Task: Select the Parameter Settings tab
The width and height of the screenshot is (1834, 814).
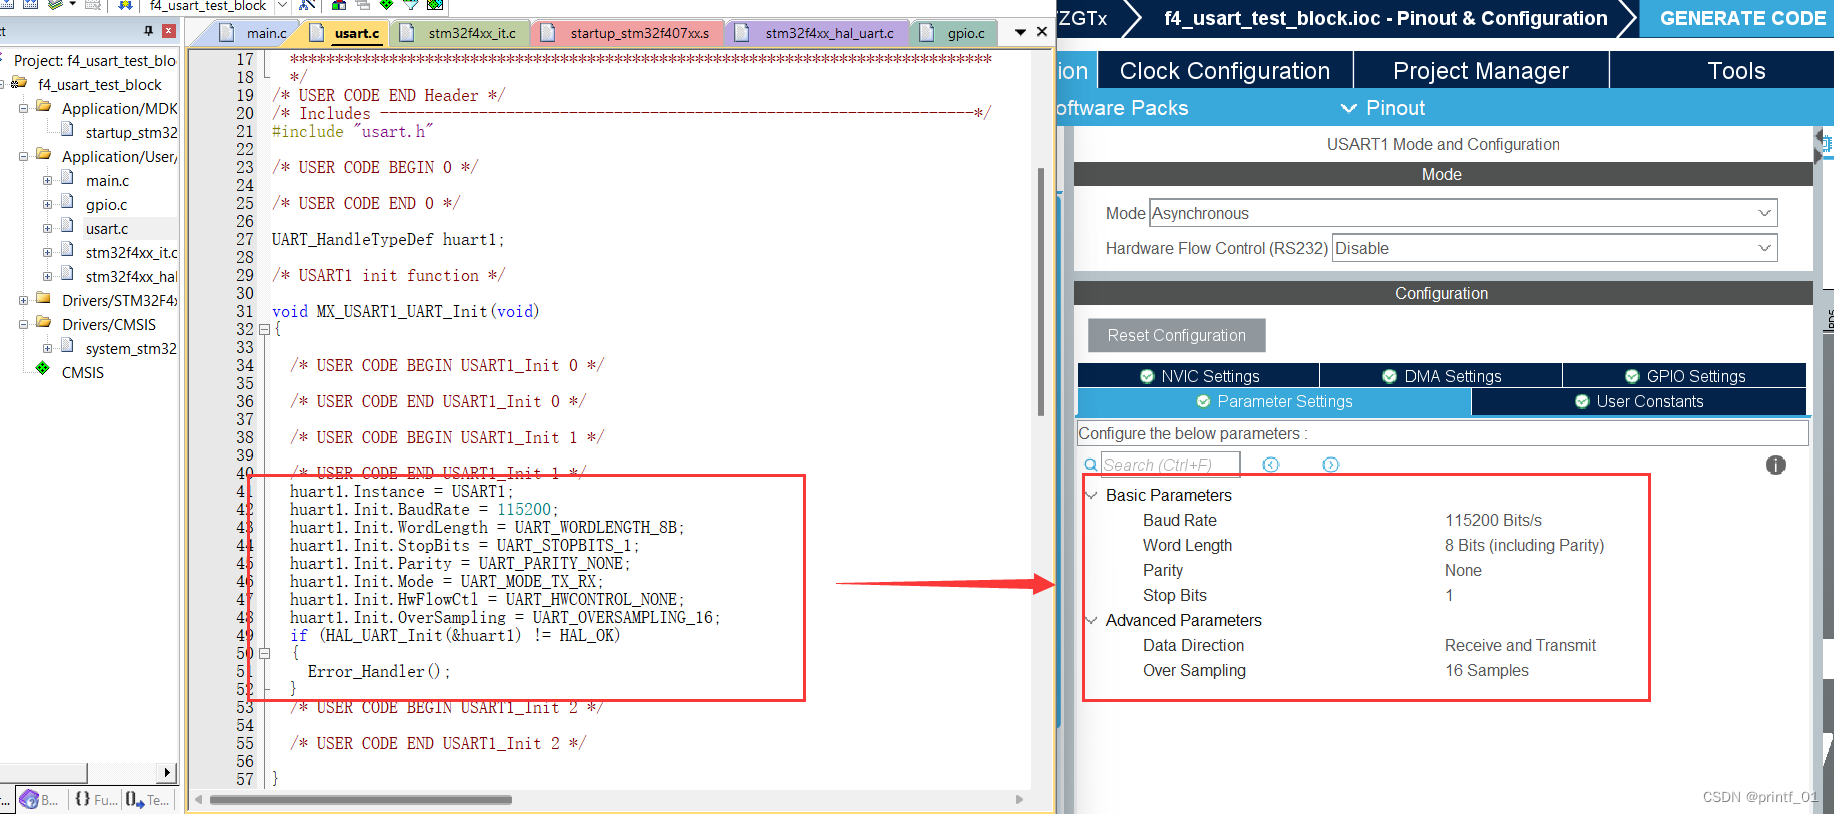Action: pyautogui.click(x=1274, y=401)
